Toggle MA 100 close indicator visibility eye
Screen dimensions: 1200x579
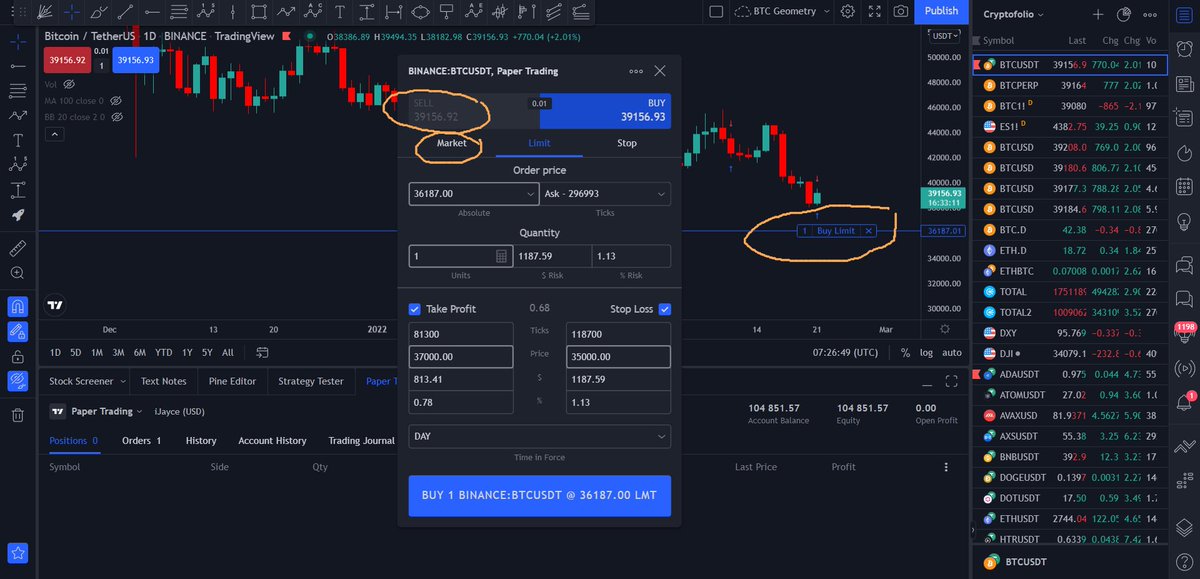click(x=115, y=101)
